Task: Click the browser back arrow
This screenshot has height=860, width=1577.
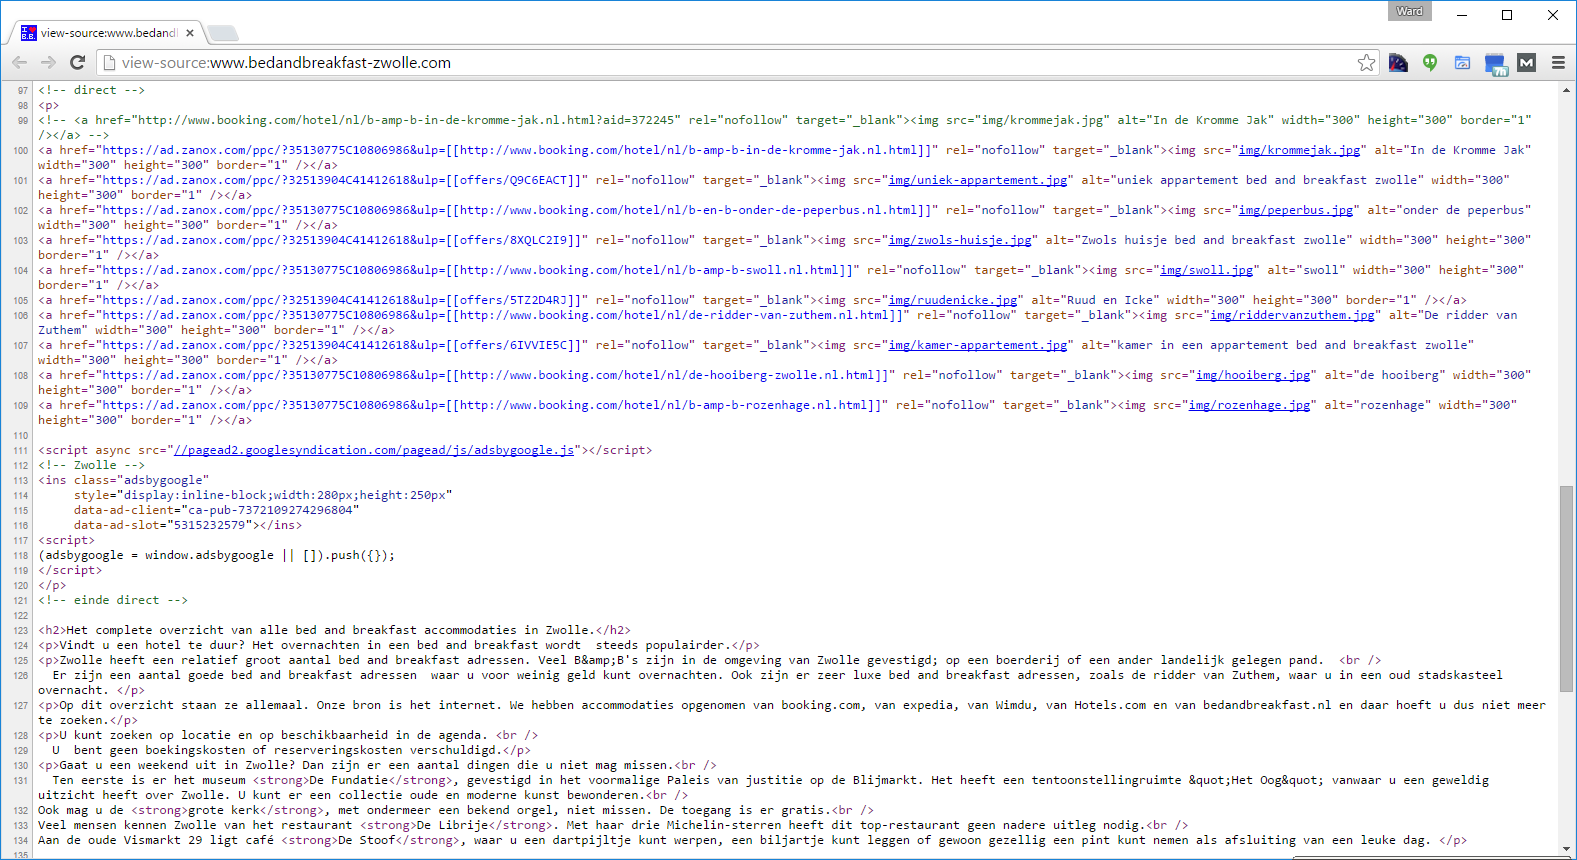Action: tap(19, 62)
